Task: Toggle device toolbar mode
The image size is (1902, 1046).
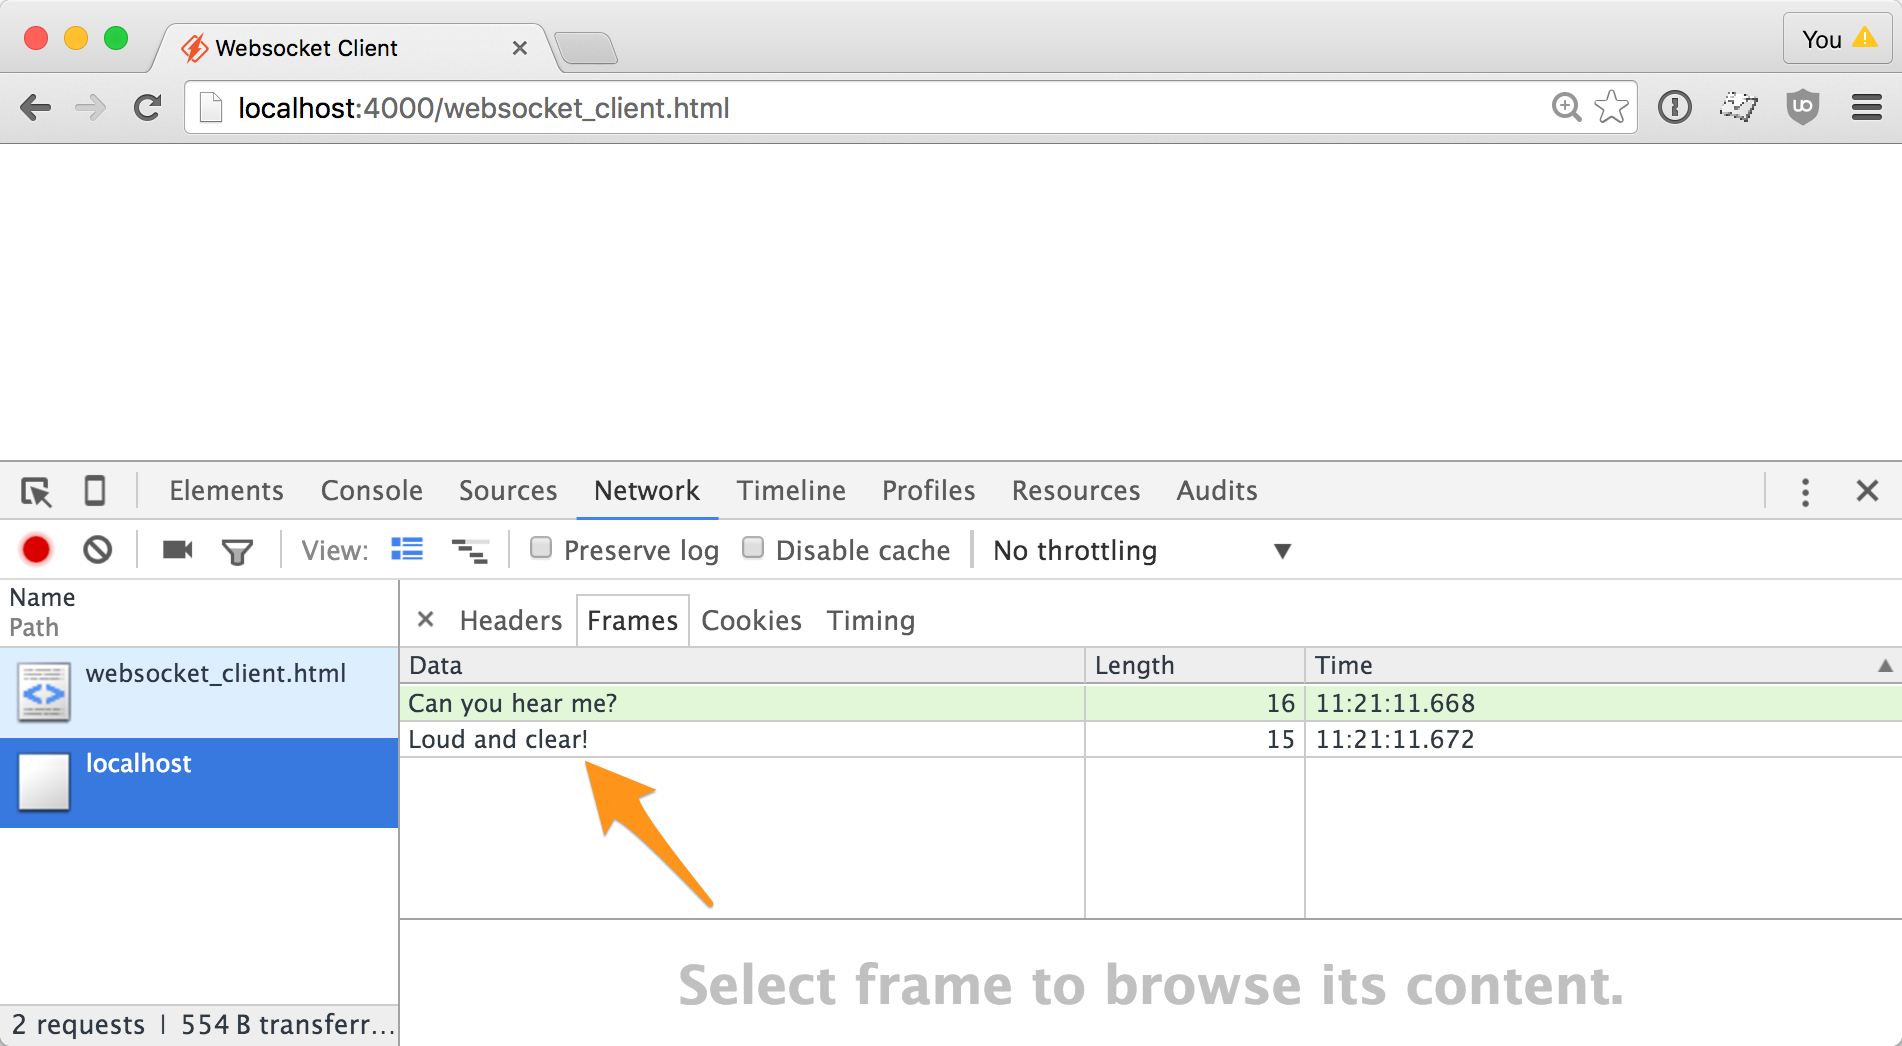Action: (95, 491)
